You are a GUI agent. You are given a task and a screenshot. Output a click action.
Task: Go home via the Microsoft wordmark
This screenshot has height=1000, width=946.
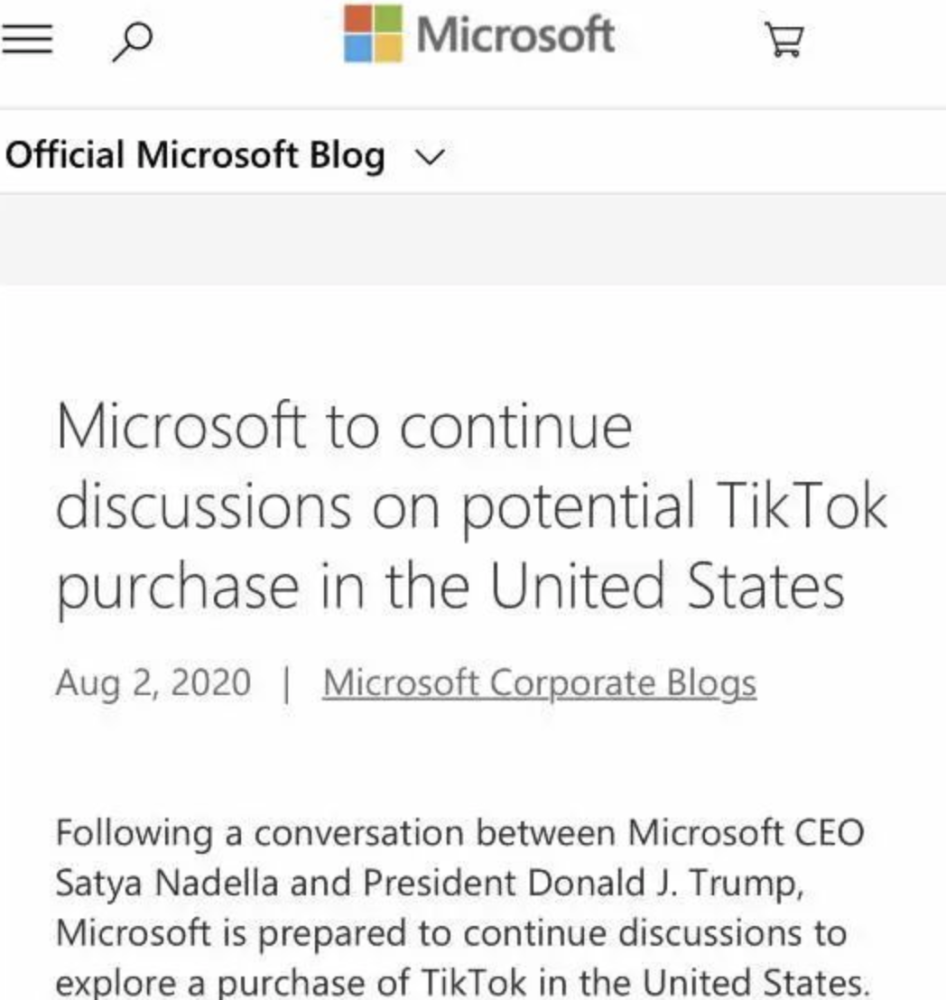click(515, 34)
